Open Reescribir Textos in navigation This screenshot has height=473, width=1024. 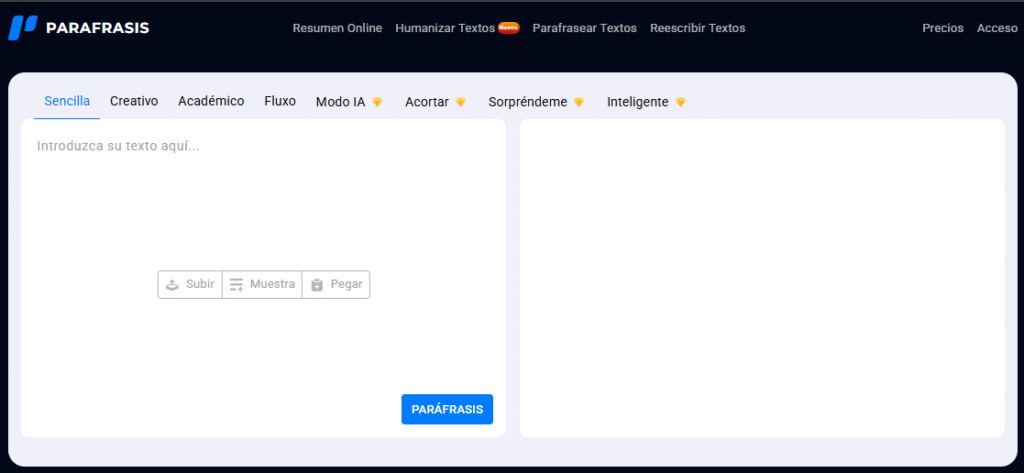[x=697, y=28]
